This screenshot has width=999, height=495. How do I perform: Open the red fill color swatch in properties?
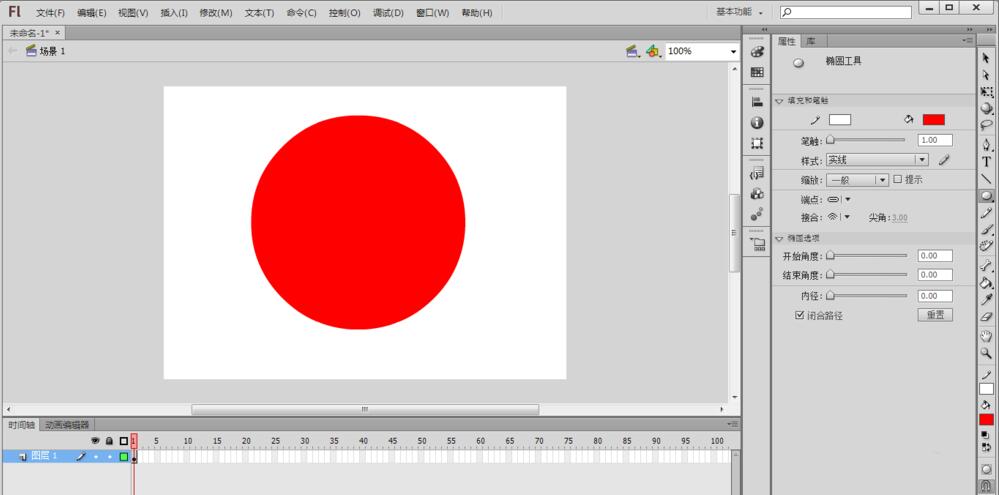(933, 120)
